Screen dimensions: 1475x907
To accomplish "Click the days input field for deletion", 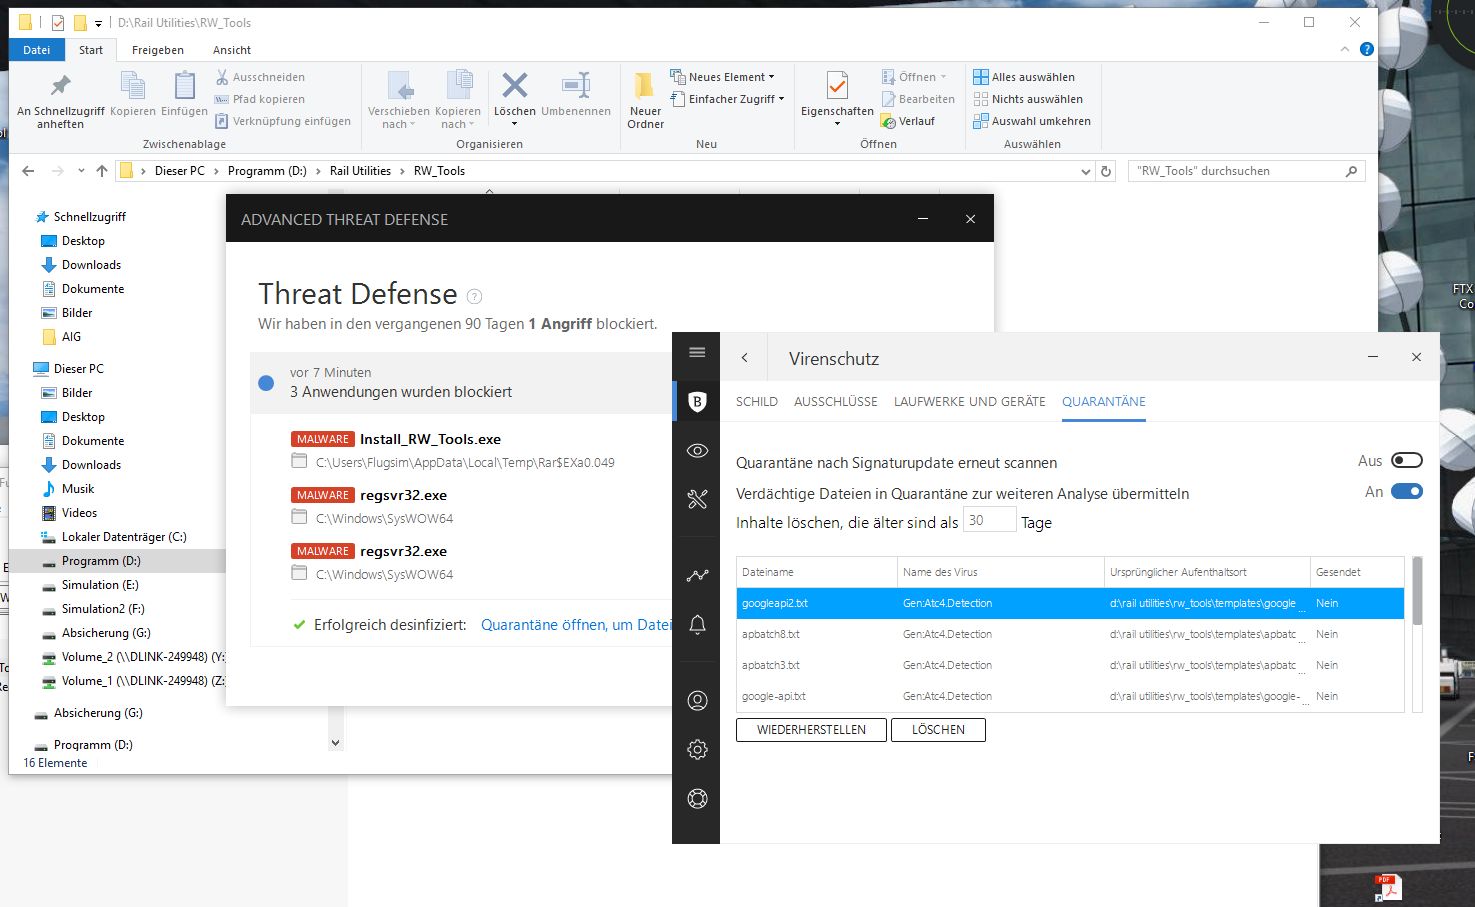I will click(x=989, y=521).
